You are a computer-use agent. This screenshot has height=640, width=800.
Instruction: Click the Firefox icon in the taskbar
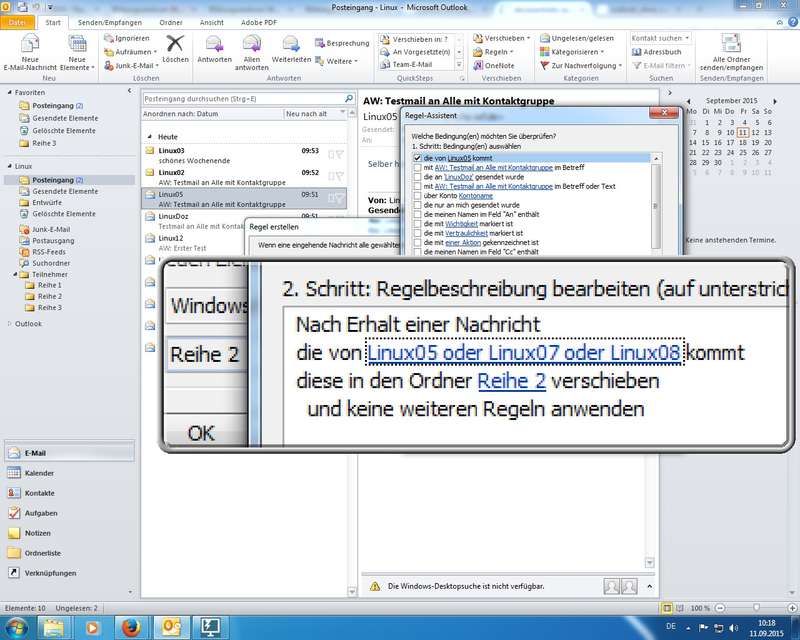click(131, 627)
